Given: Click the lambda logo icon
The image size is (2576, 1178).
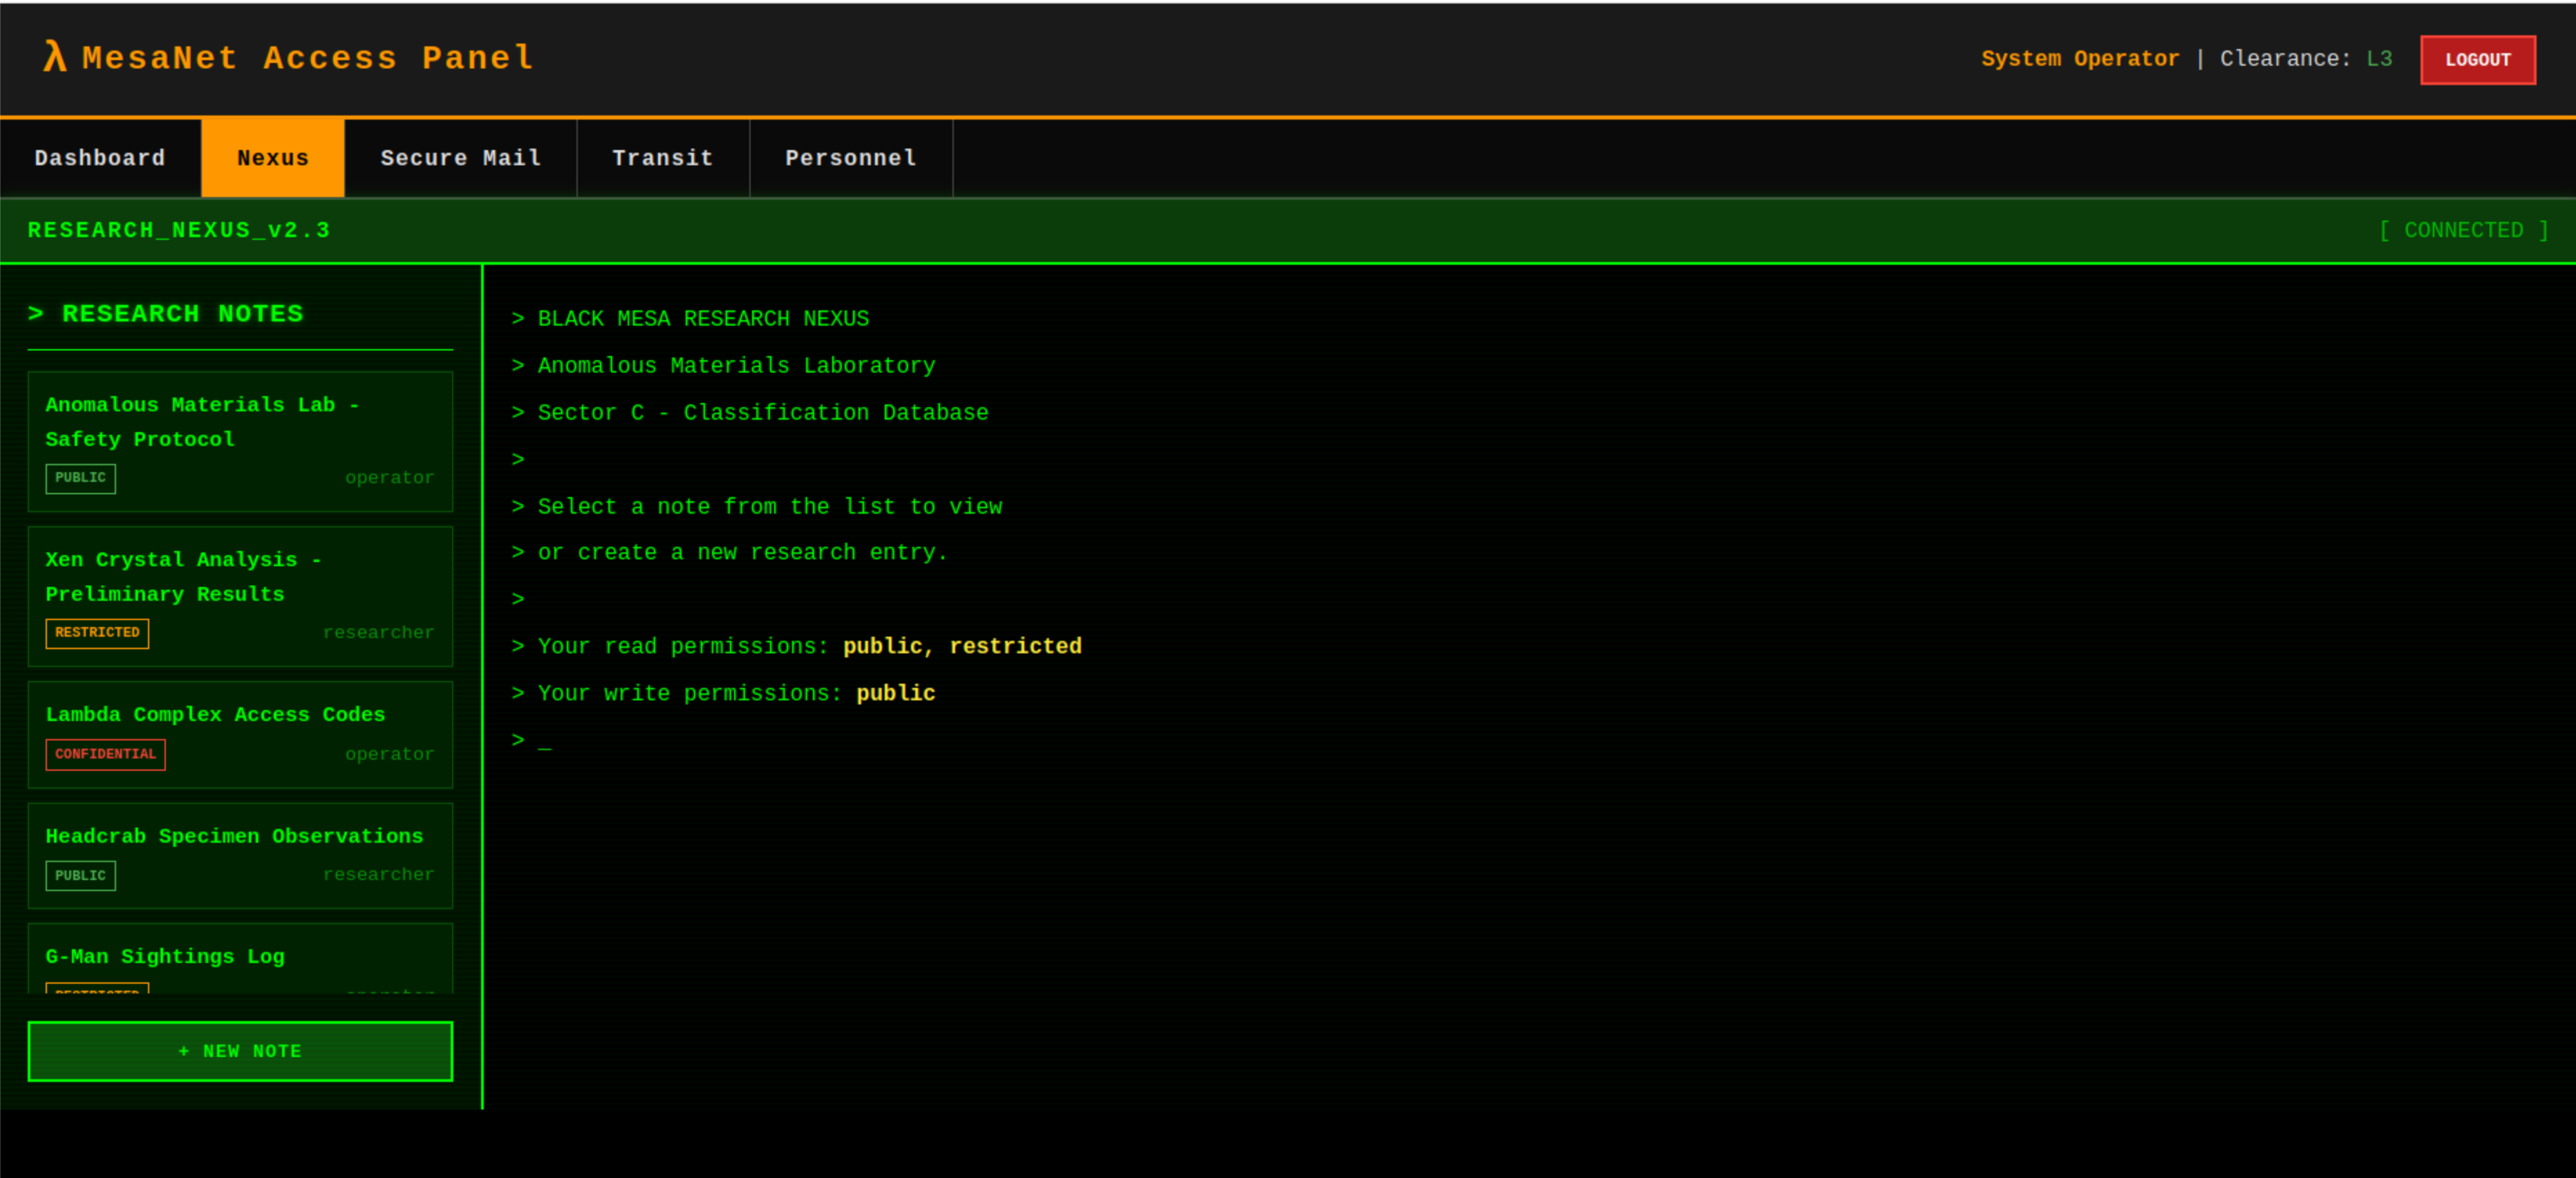Looking at the screenshot, I should click(x=54, y=57).
